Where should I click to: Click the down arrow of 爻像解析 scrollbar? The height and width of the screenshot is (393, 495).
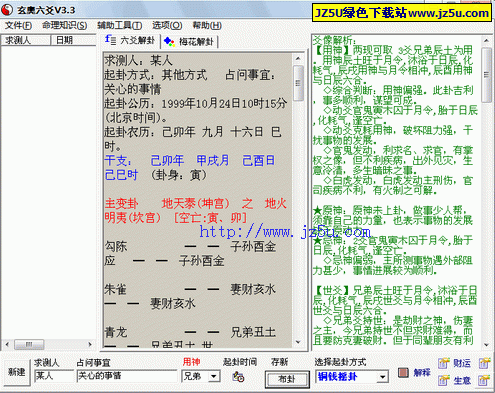tap(486, 345)
